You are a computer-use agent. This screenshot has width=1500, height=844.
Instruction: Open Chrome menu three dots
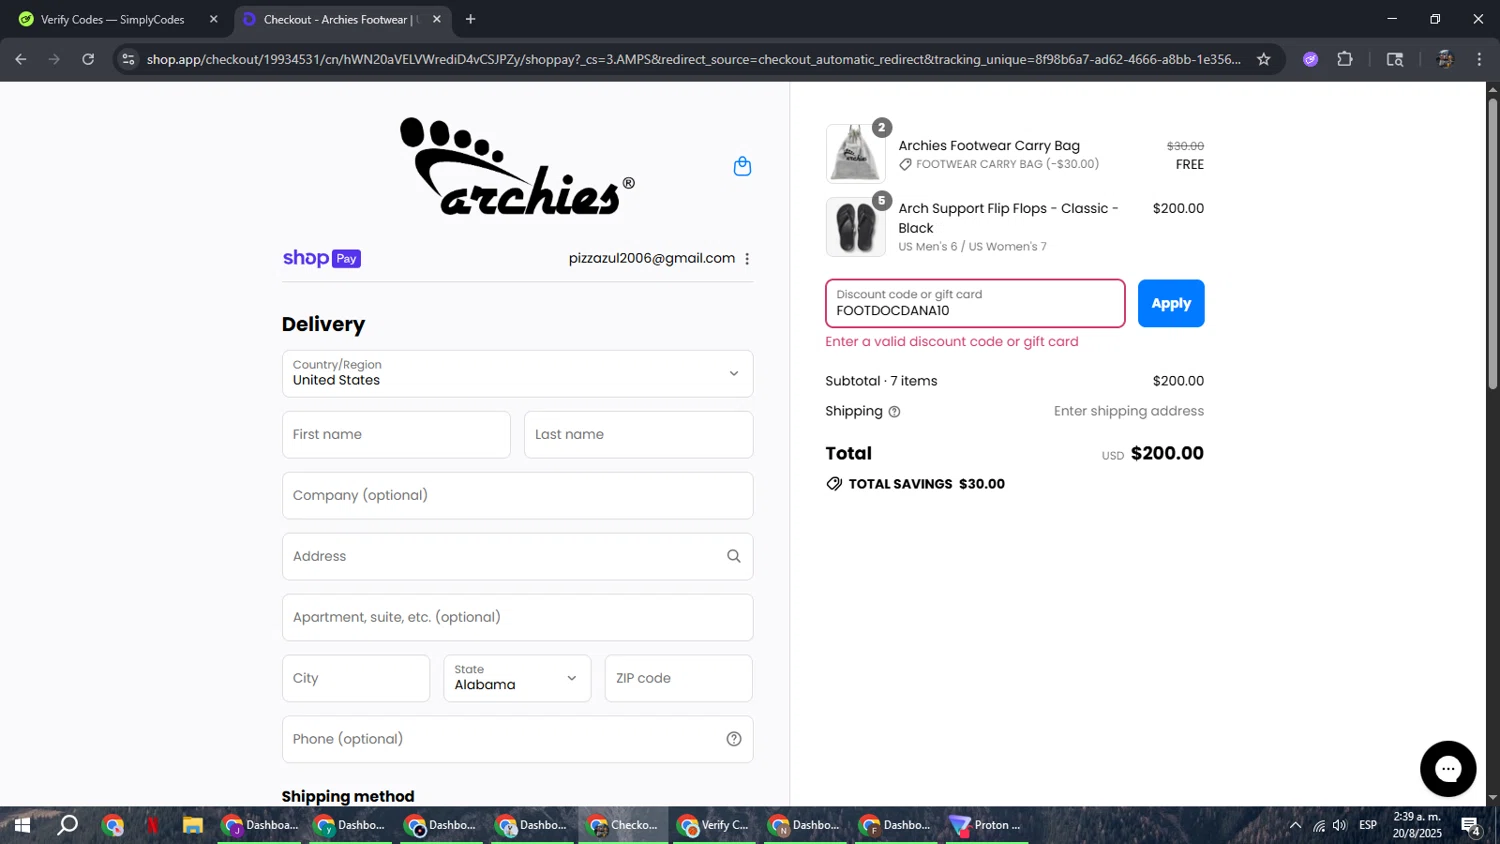coord(1479,60)
